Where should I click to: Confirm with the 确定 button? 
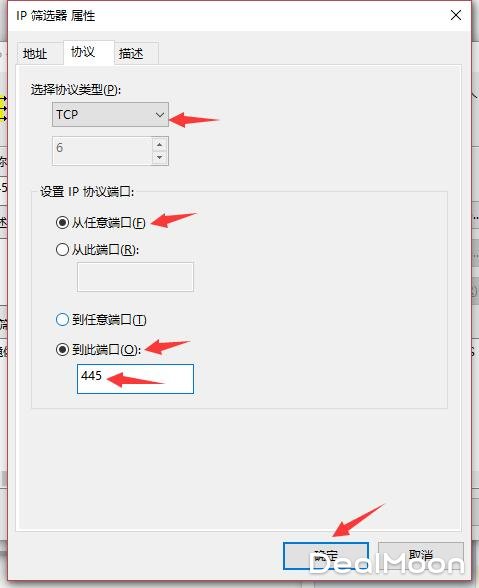[326, 556]
